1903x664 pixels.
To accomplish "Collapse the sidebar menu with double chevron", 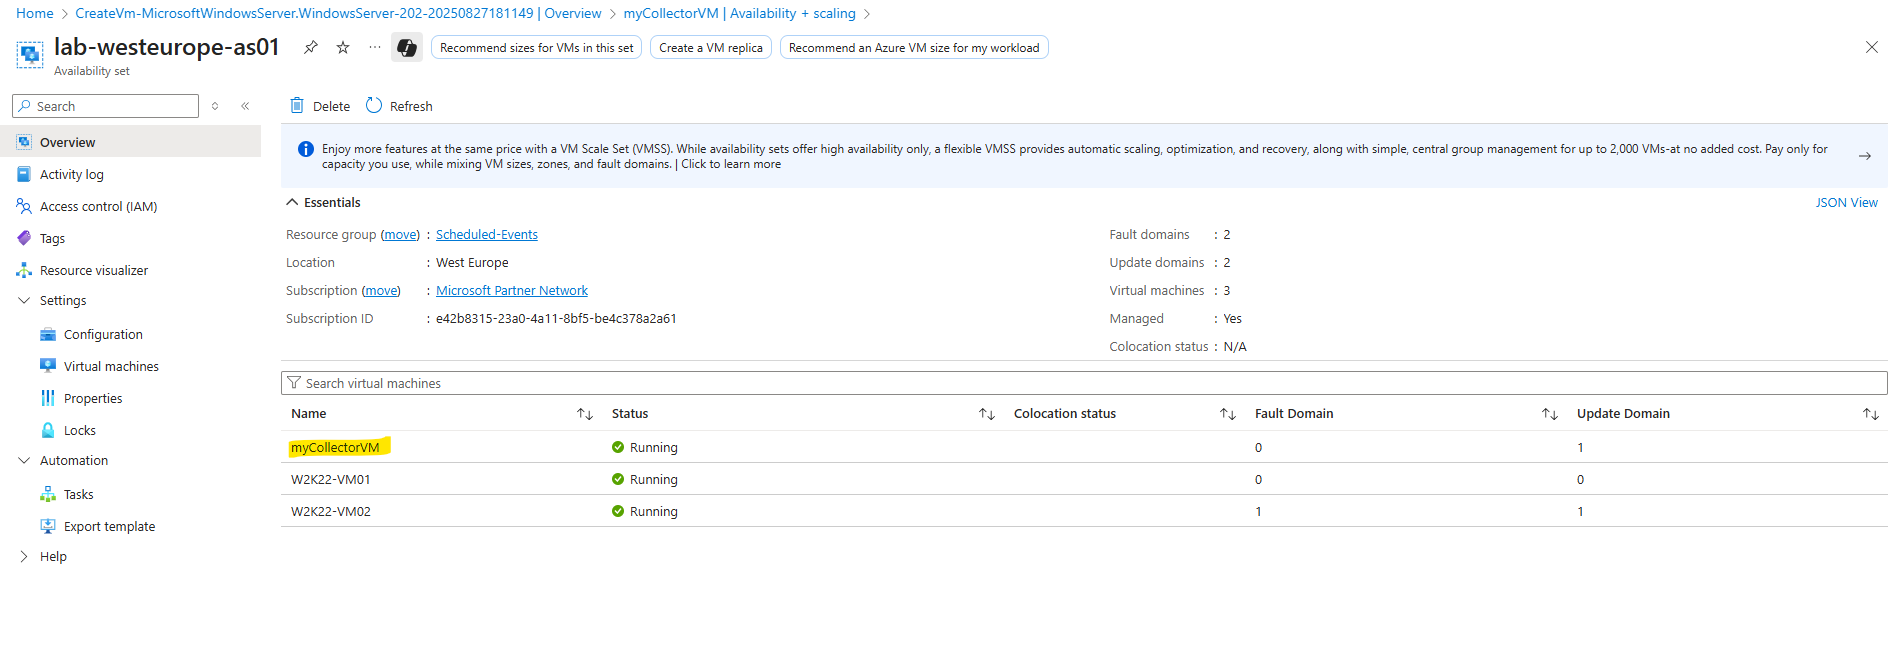I will click(x=245, y=106).
